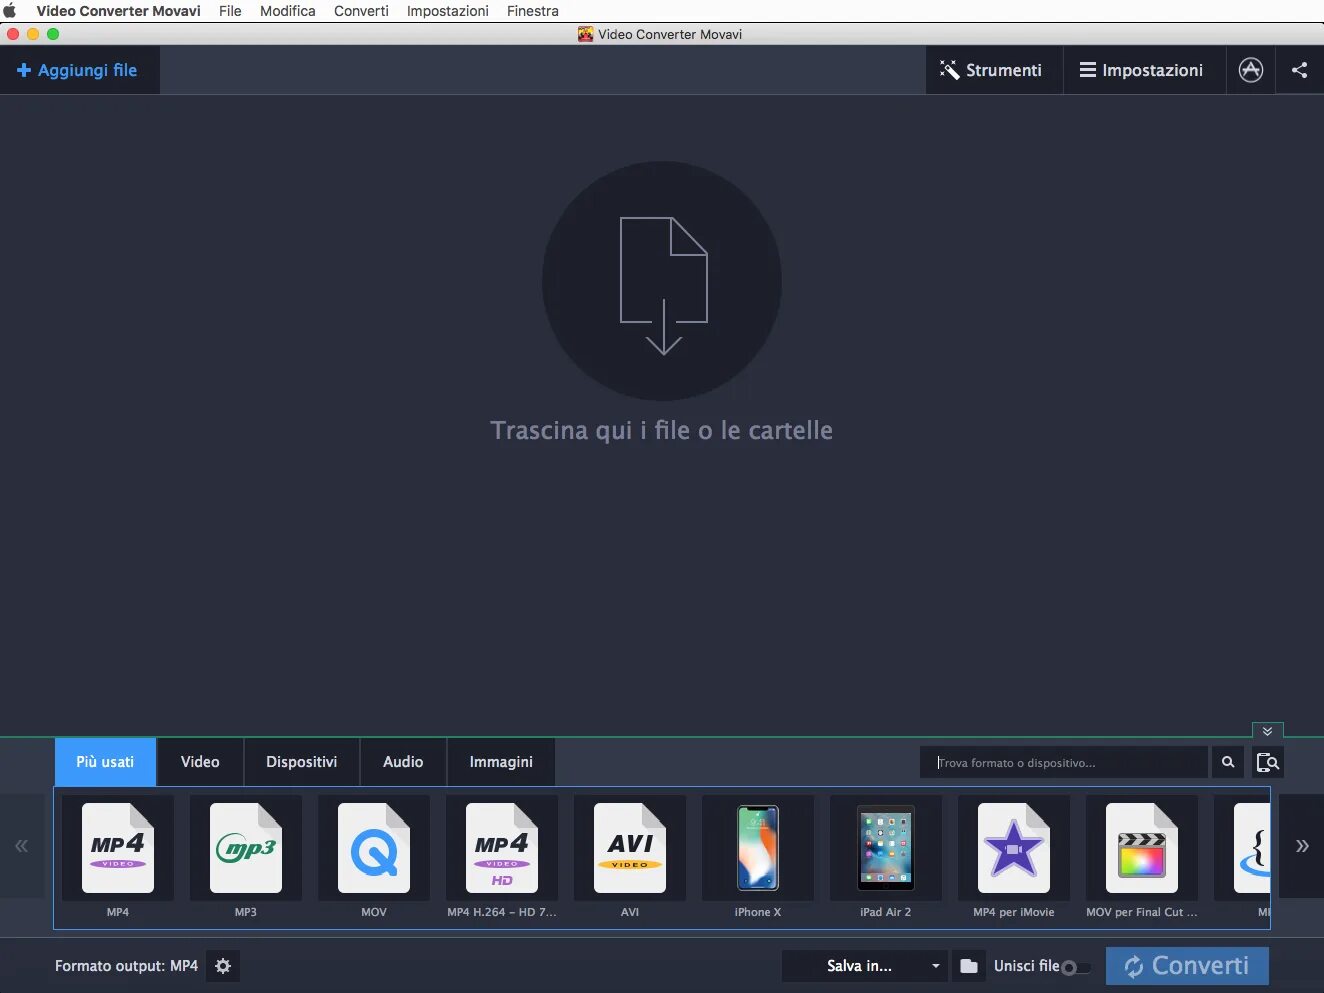The height and width of the screenshot is (993, 1324).
Task: Open the Apple menu icon
Action: click(x=10, y=11)
